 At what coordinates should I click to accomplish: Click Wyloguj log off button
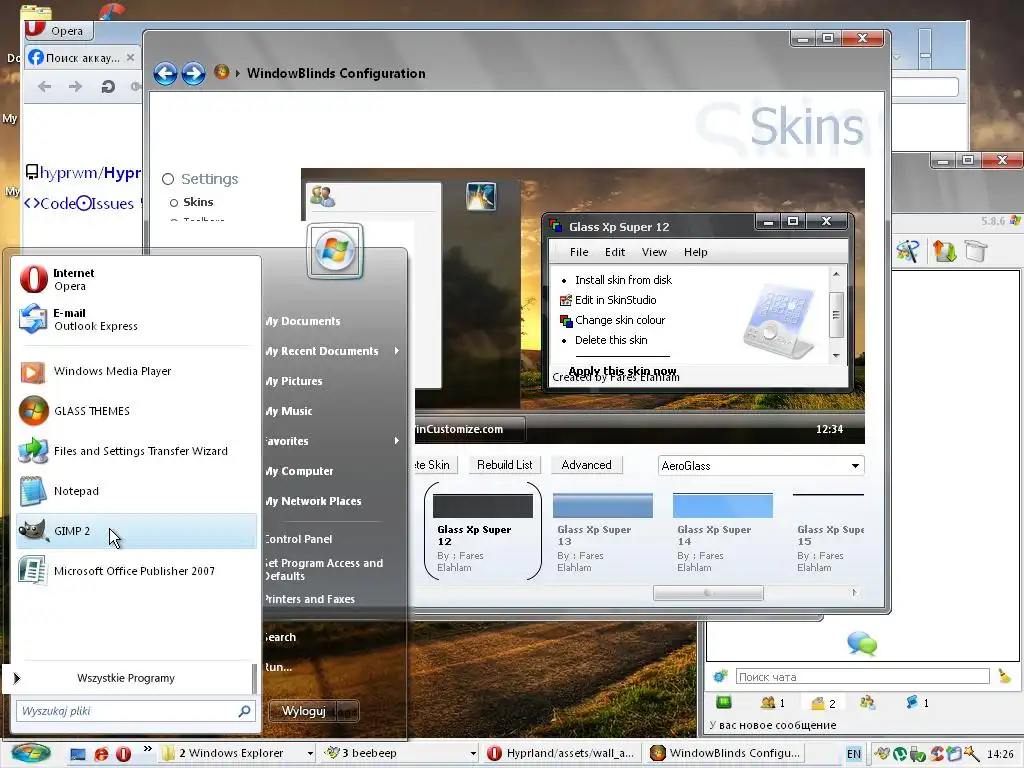point(304,711)
